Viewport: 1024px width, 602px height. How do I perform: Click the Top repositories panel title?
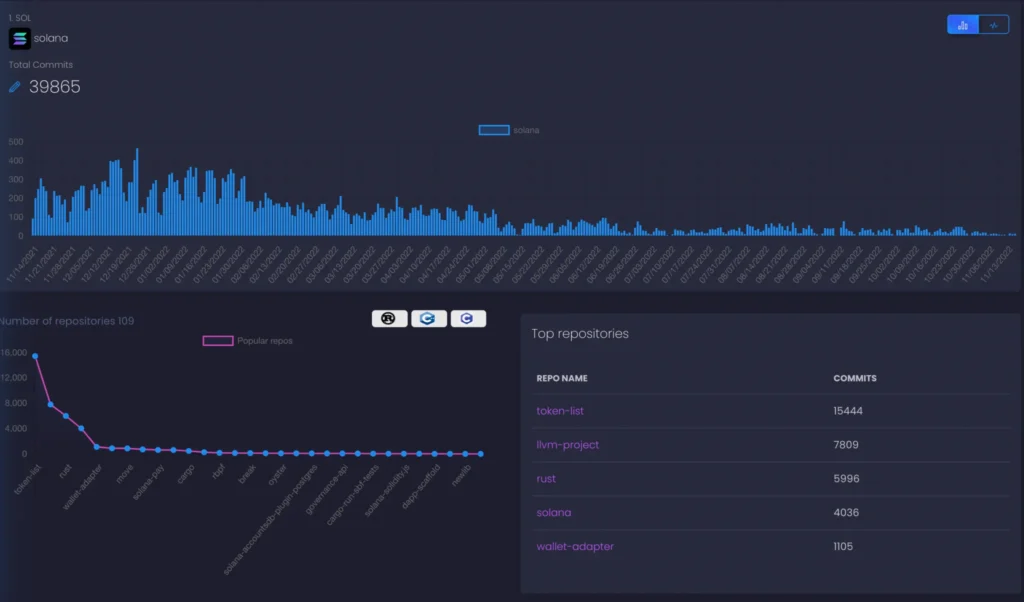click(580, 334)
